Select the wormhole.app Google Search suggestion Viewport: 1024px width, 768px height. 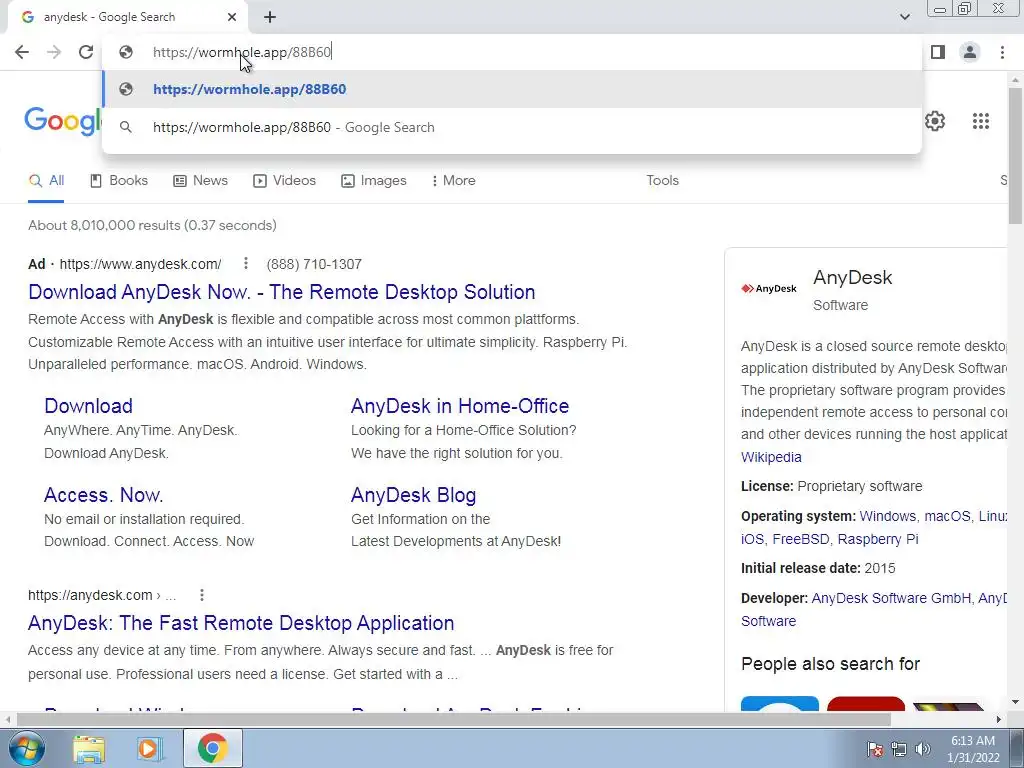coord(512,127)
